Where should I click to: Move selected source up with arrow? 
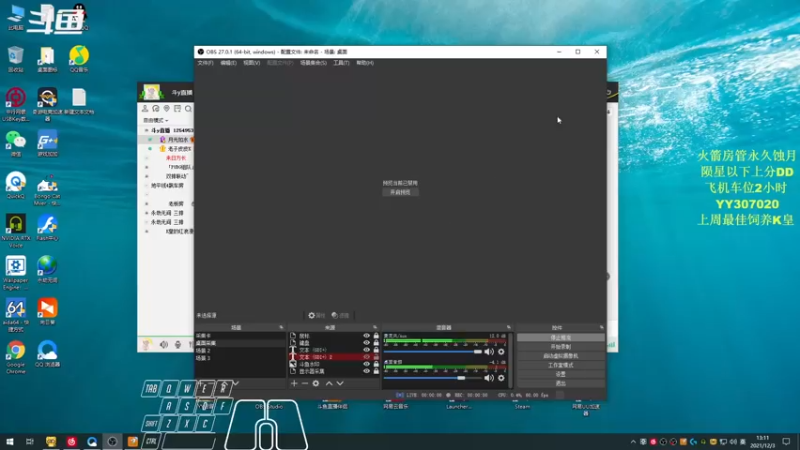tap(329, 383)
